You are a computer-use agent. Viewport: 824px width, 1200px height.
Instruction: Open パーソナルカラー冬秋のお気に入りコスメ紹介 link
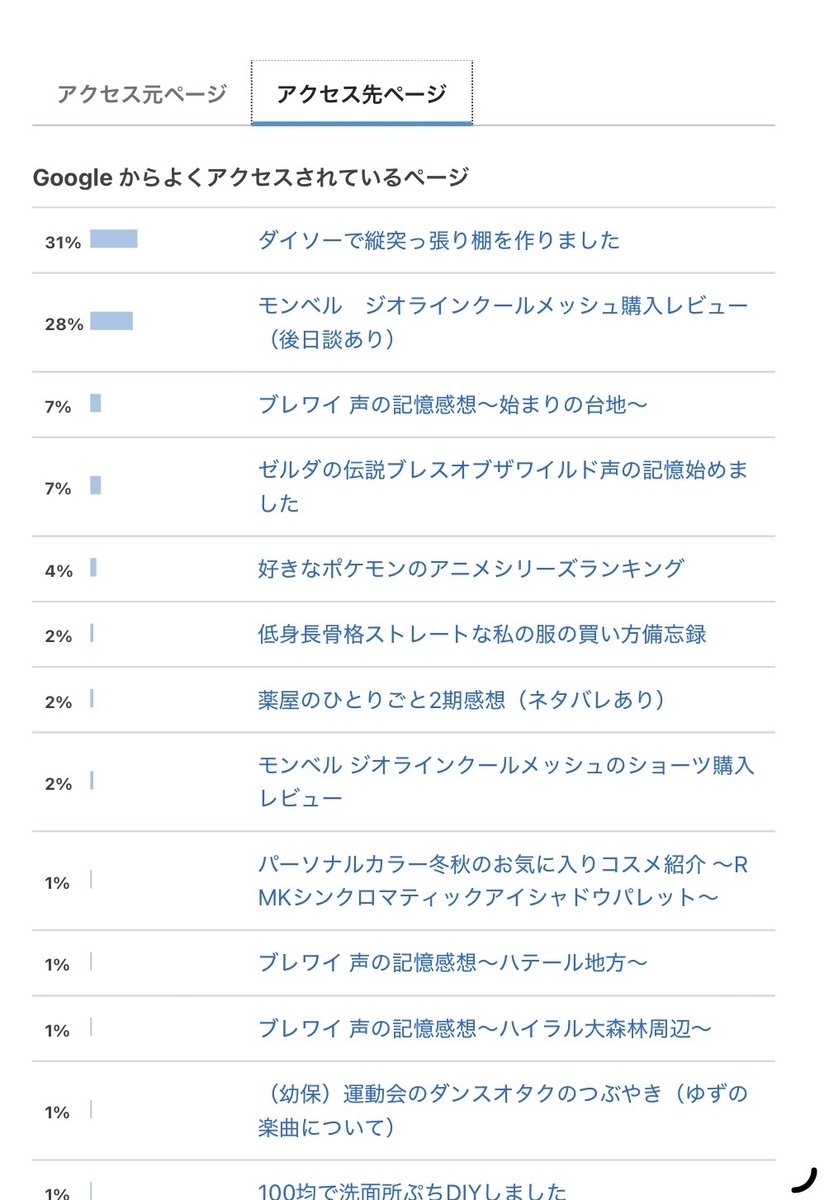[503, 881]
